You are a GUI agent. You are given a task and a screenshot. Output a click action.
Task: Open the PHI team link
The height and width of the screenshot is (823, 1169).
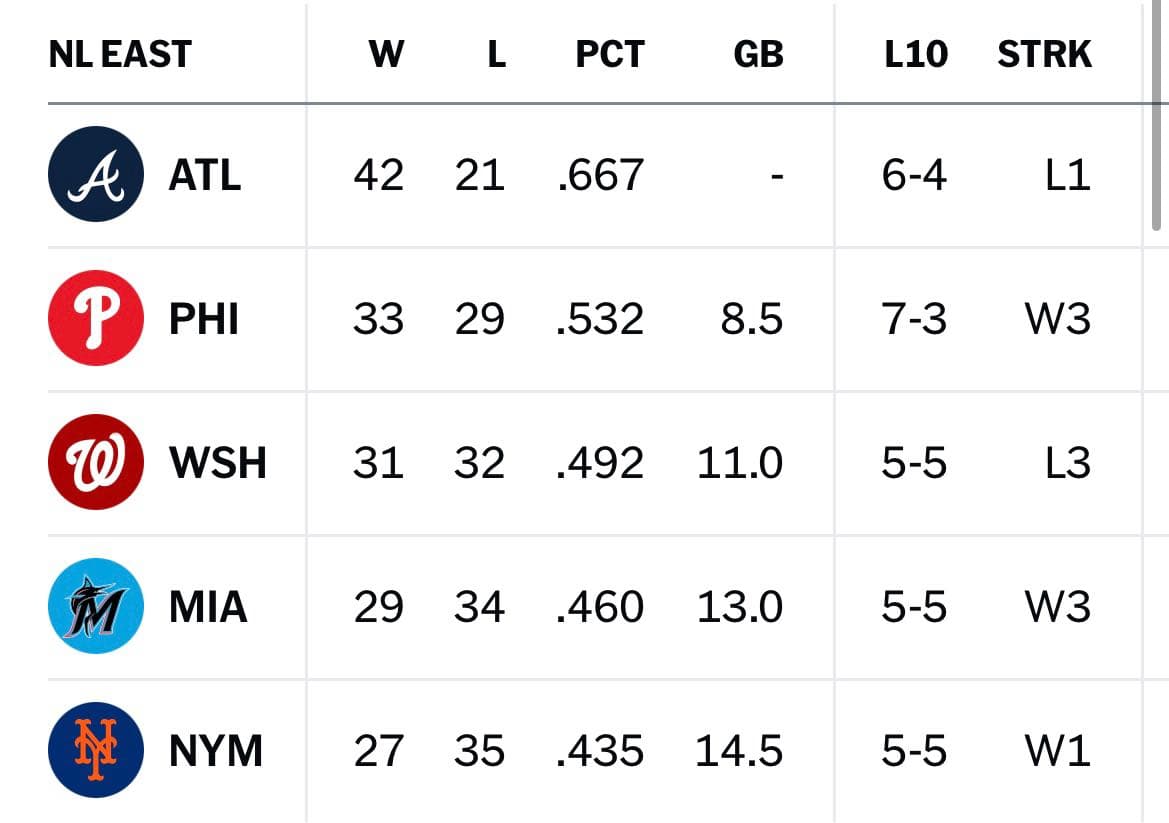tap(204, 320)
